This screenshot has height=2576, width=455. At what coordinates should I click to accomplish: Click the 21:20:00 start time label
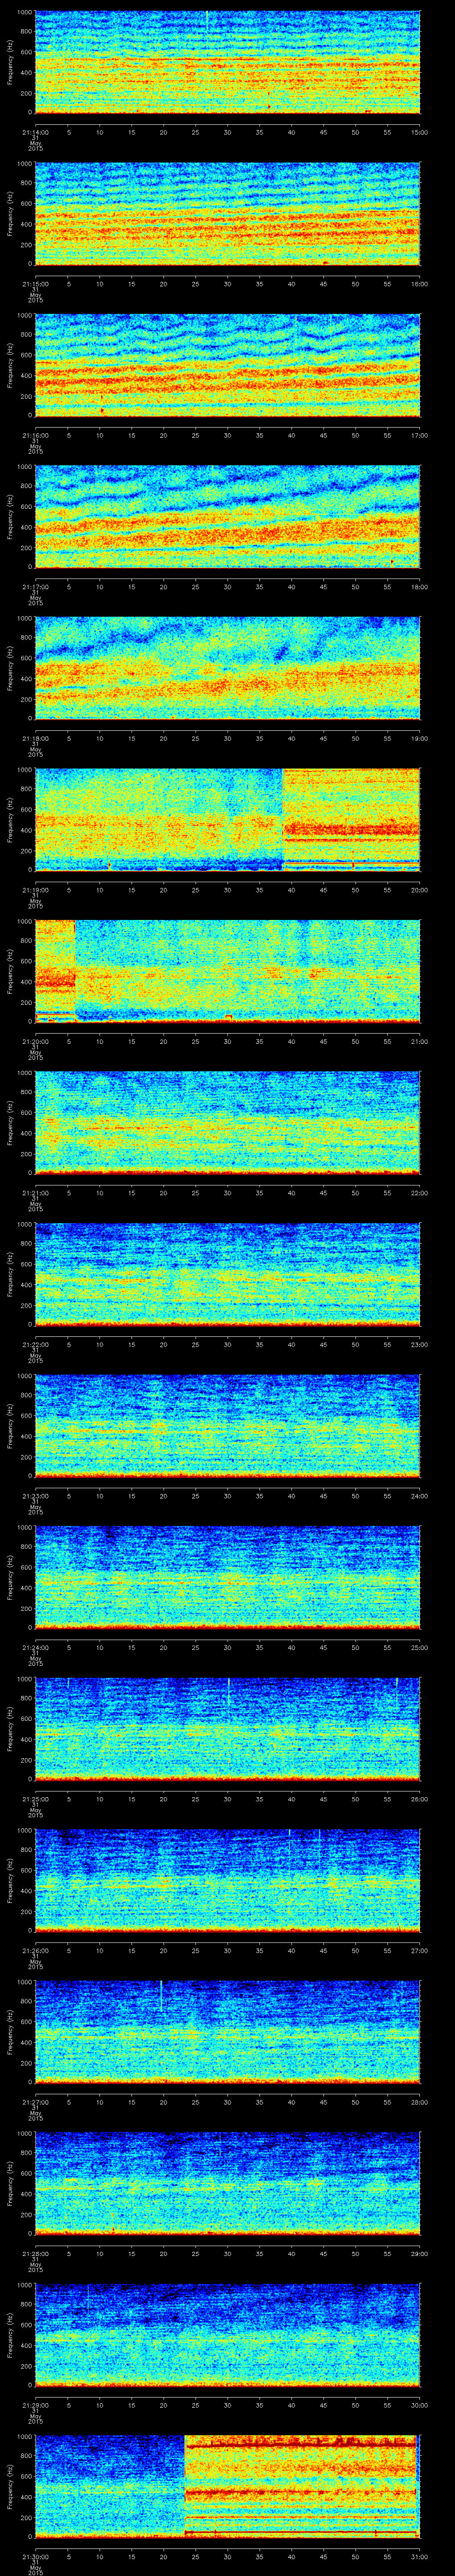pos(35,1042)
